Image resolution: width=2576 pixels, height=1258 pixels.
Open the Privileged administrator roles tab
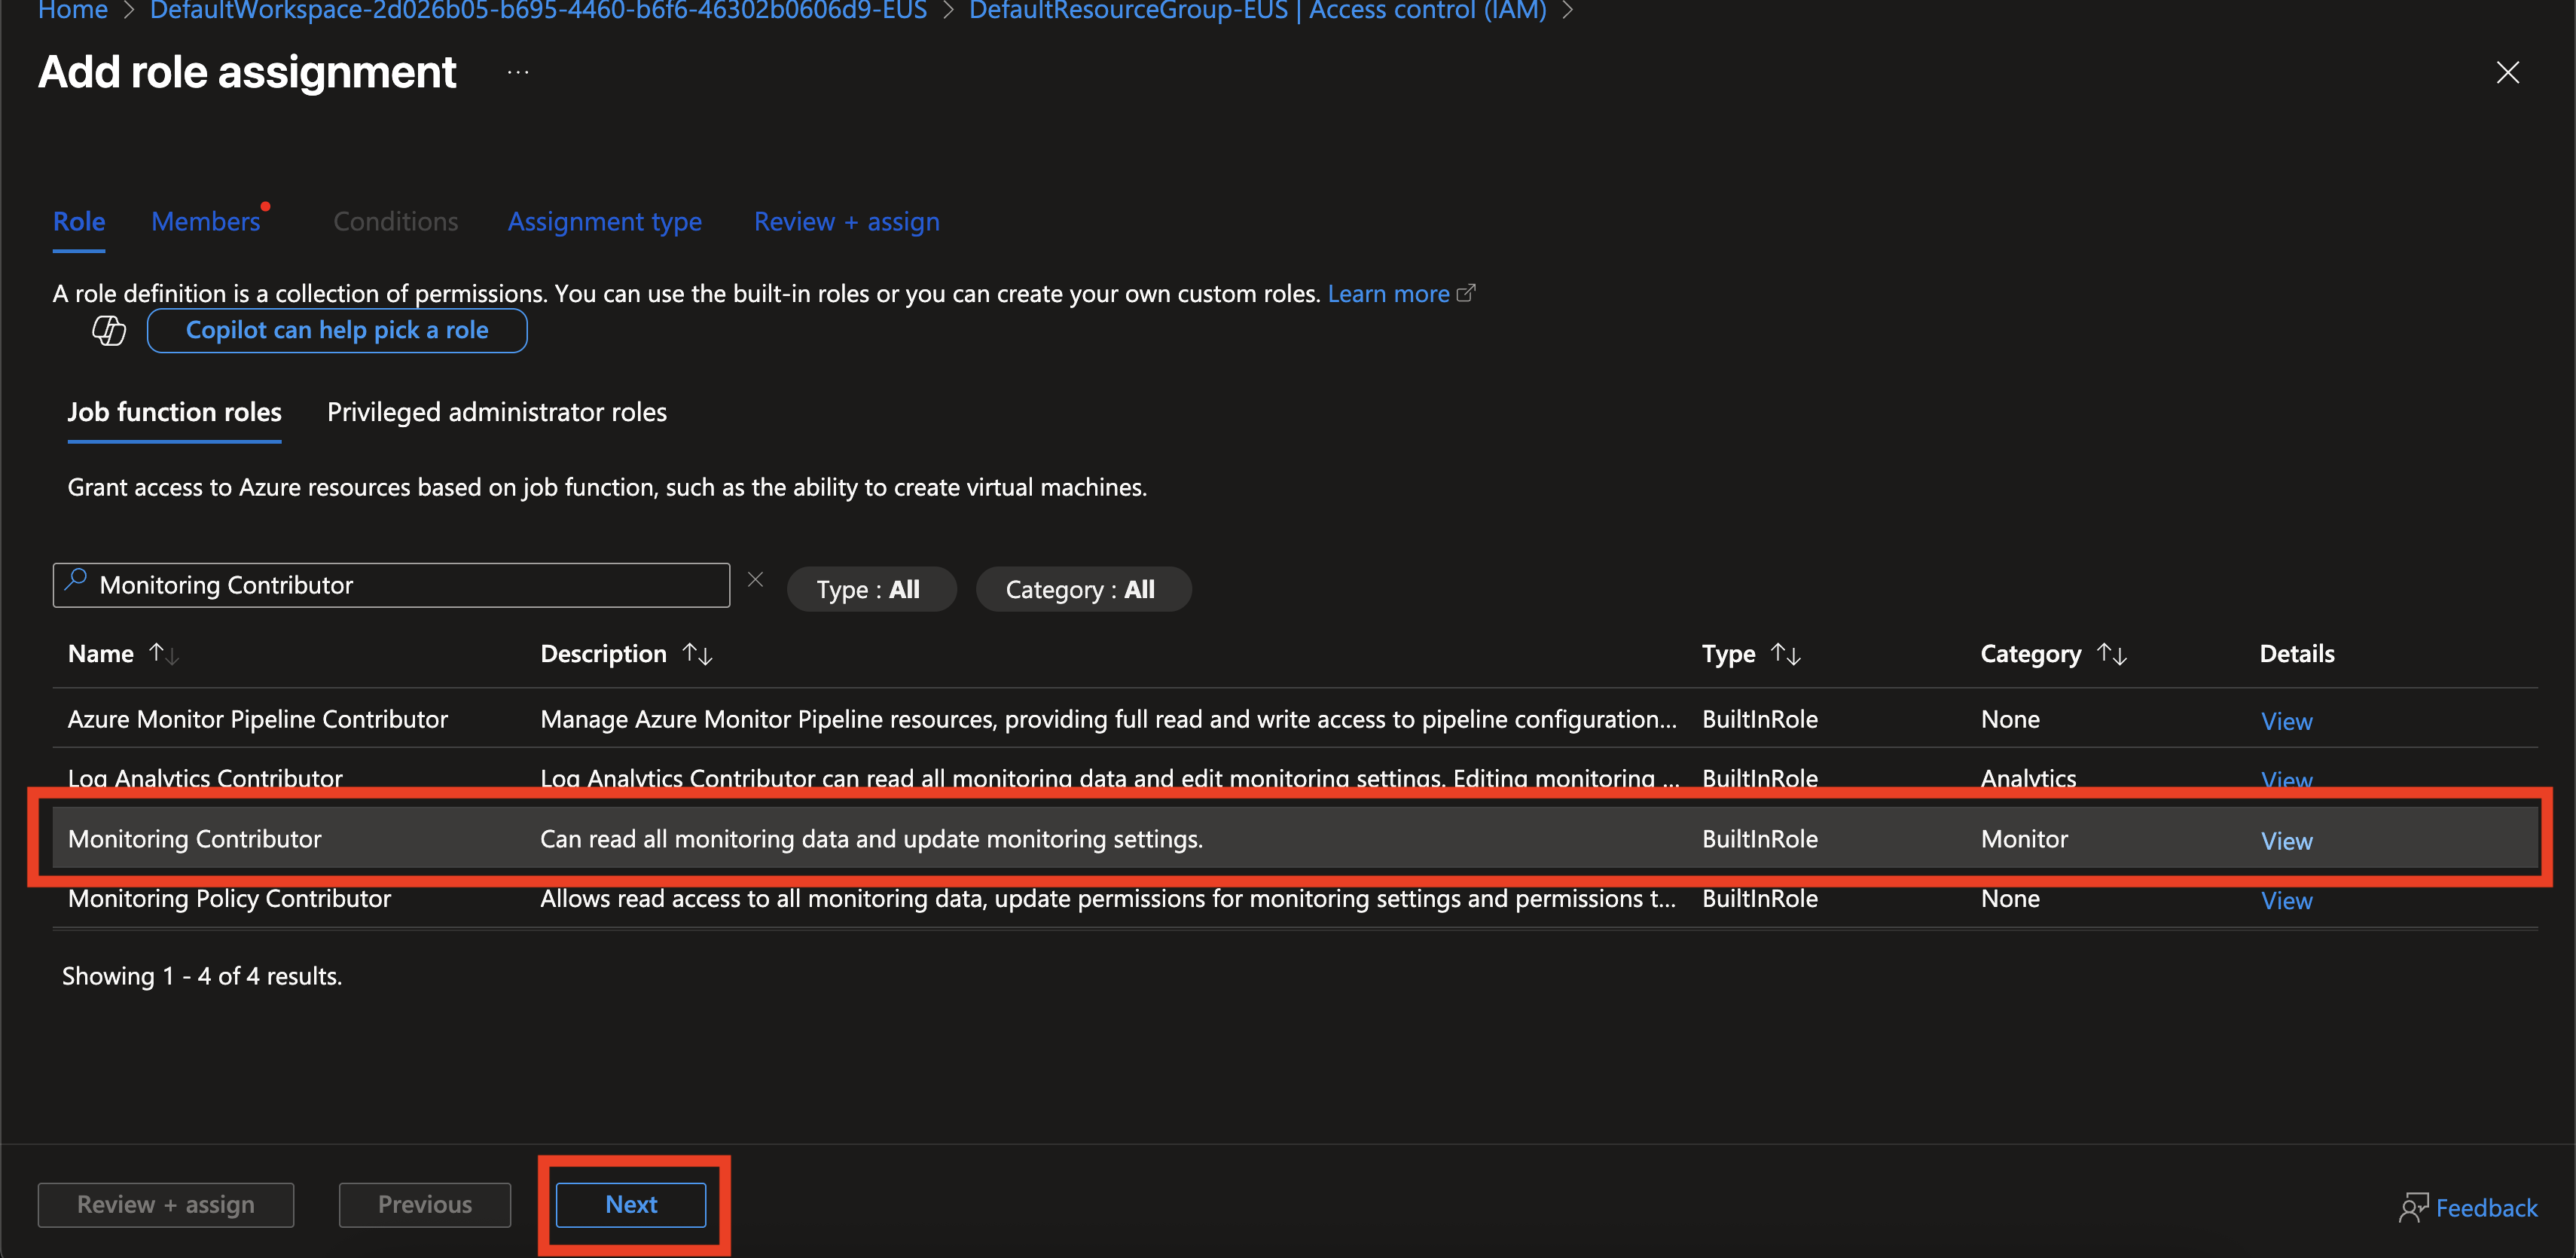pos(496,412)
